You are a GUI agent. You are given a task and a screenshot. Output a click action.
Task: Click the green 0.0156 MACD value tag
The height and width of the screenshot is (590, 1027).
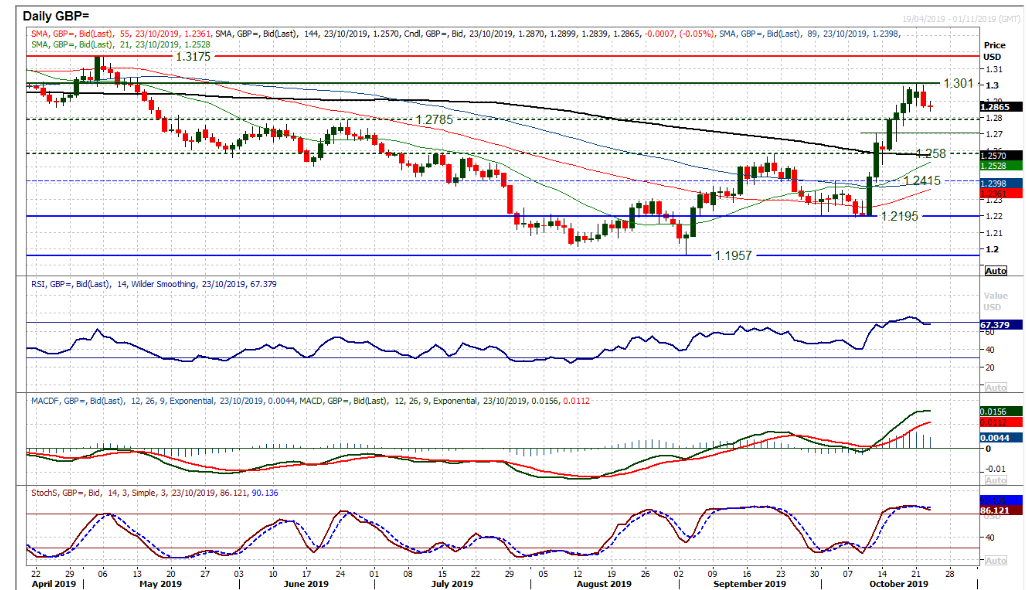click(x=1000, y=411)
